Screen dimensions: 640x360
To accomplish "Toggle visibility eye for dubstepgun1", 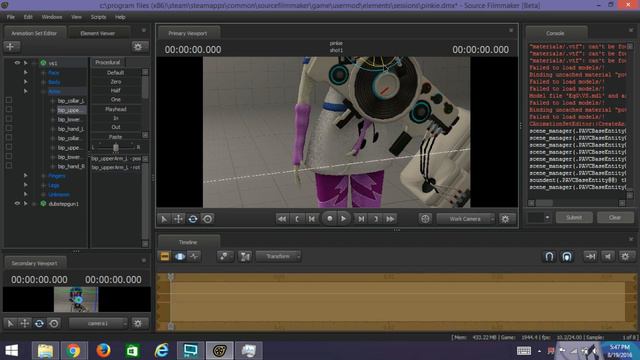I will pyautogui.click(x=17, y=203).
